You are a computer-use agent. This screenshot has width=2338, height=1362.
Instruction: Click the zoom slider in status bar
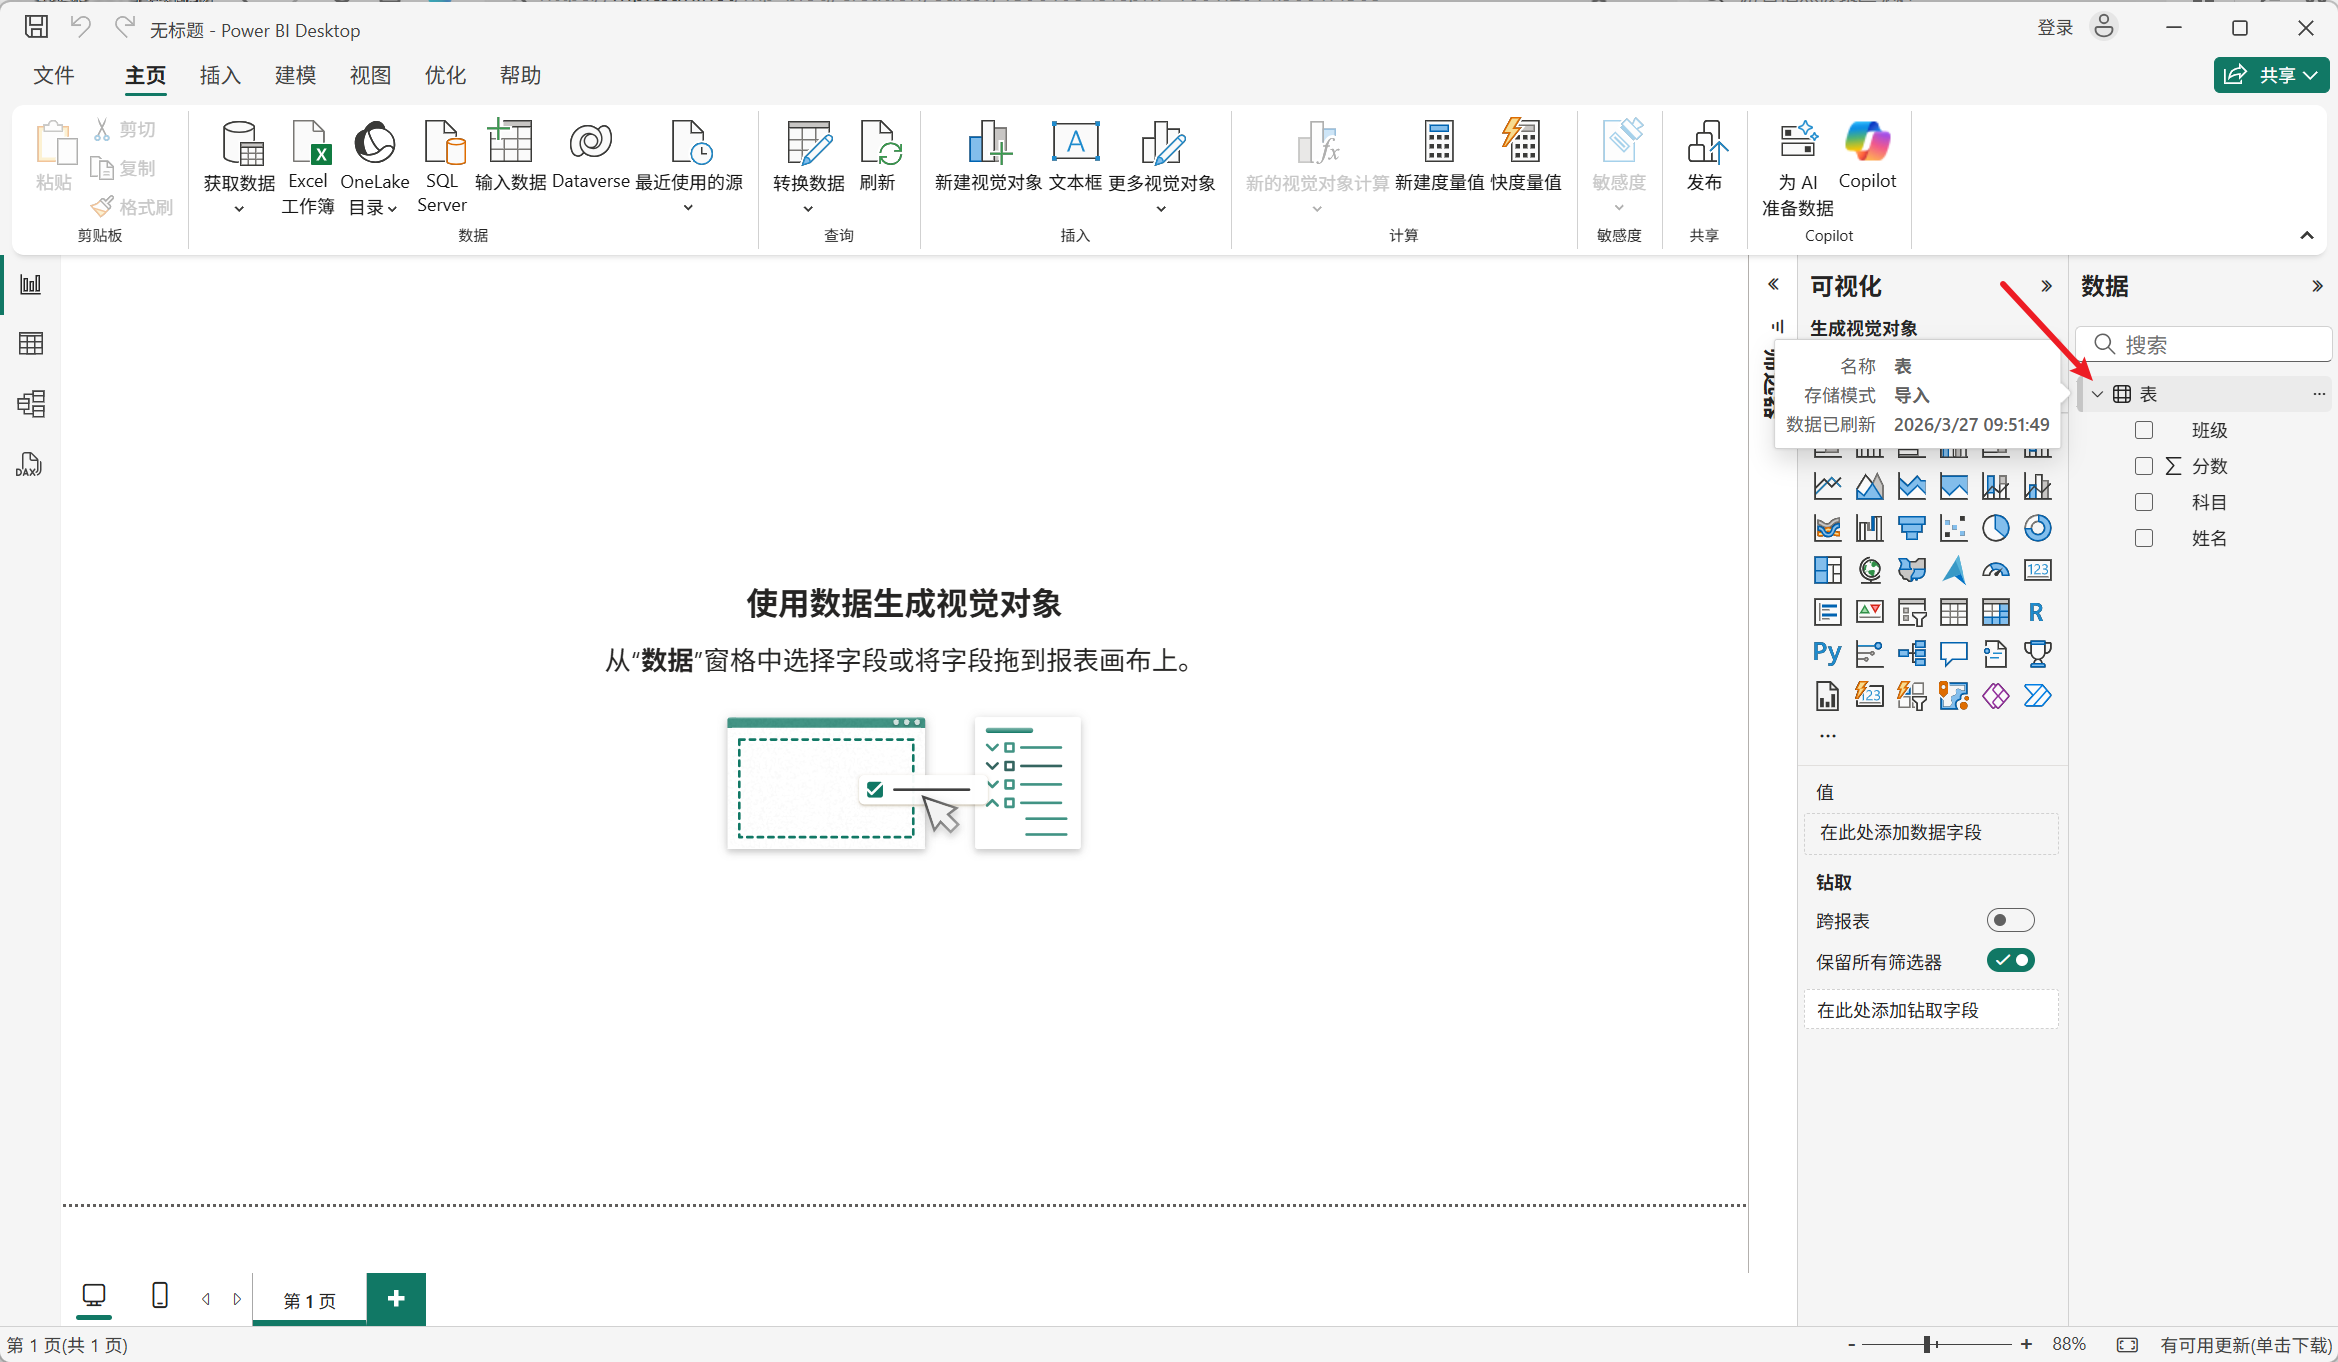point(1927,1345)
